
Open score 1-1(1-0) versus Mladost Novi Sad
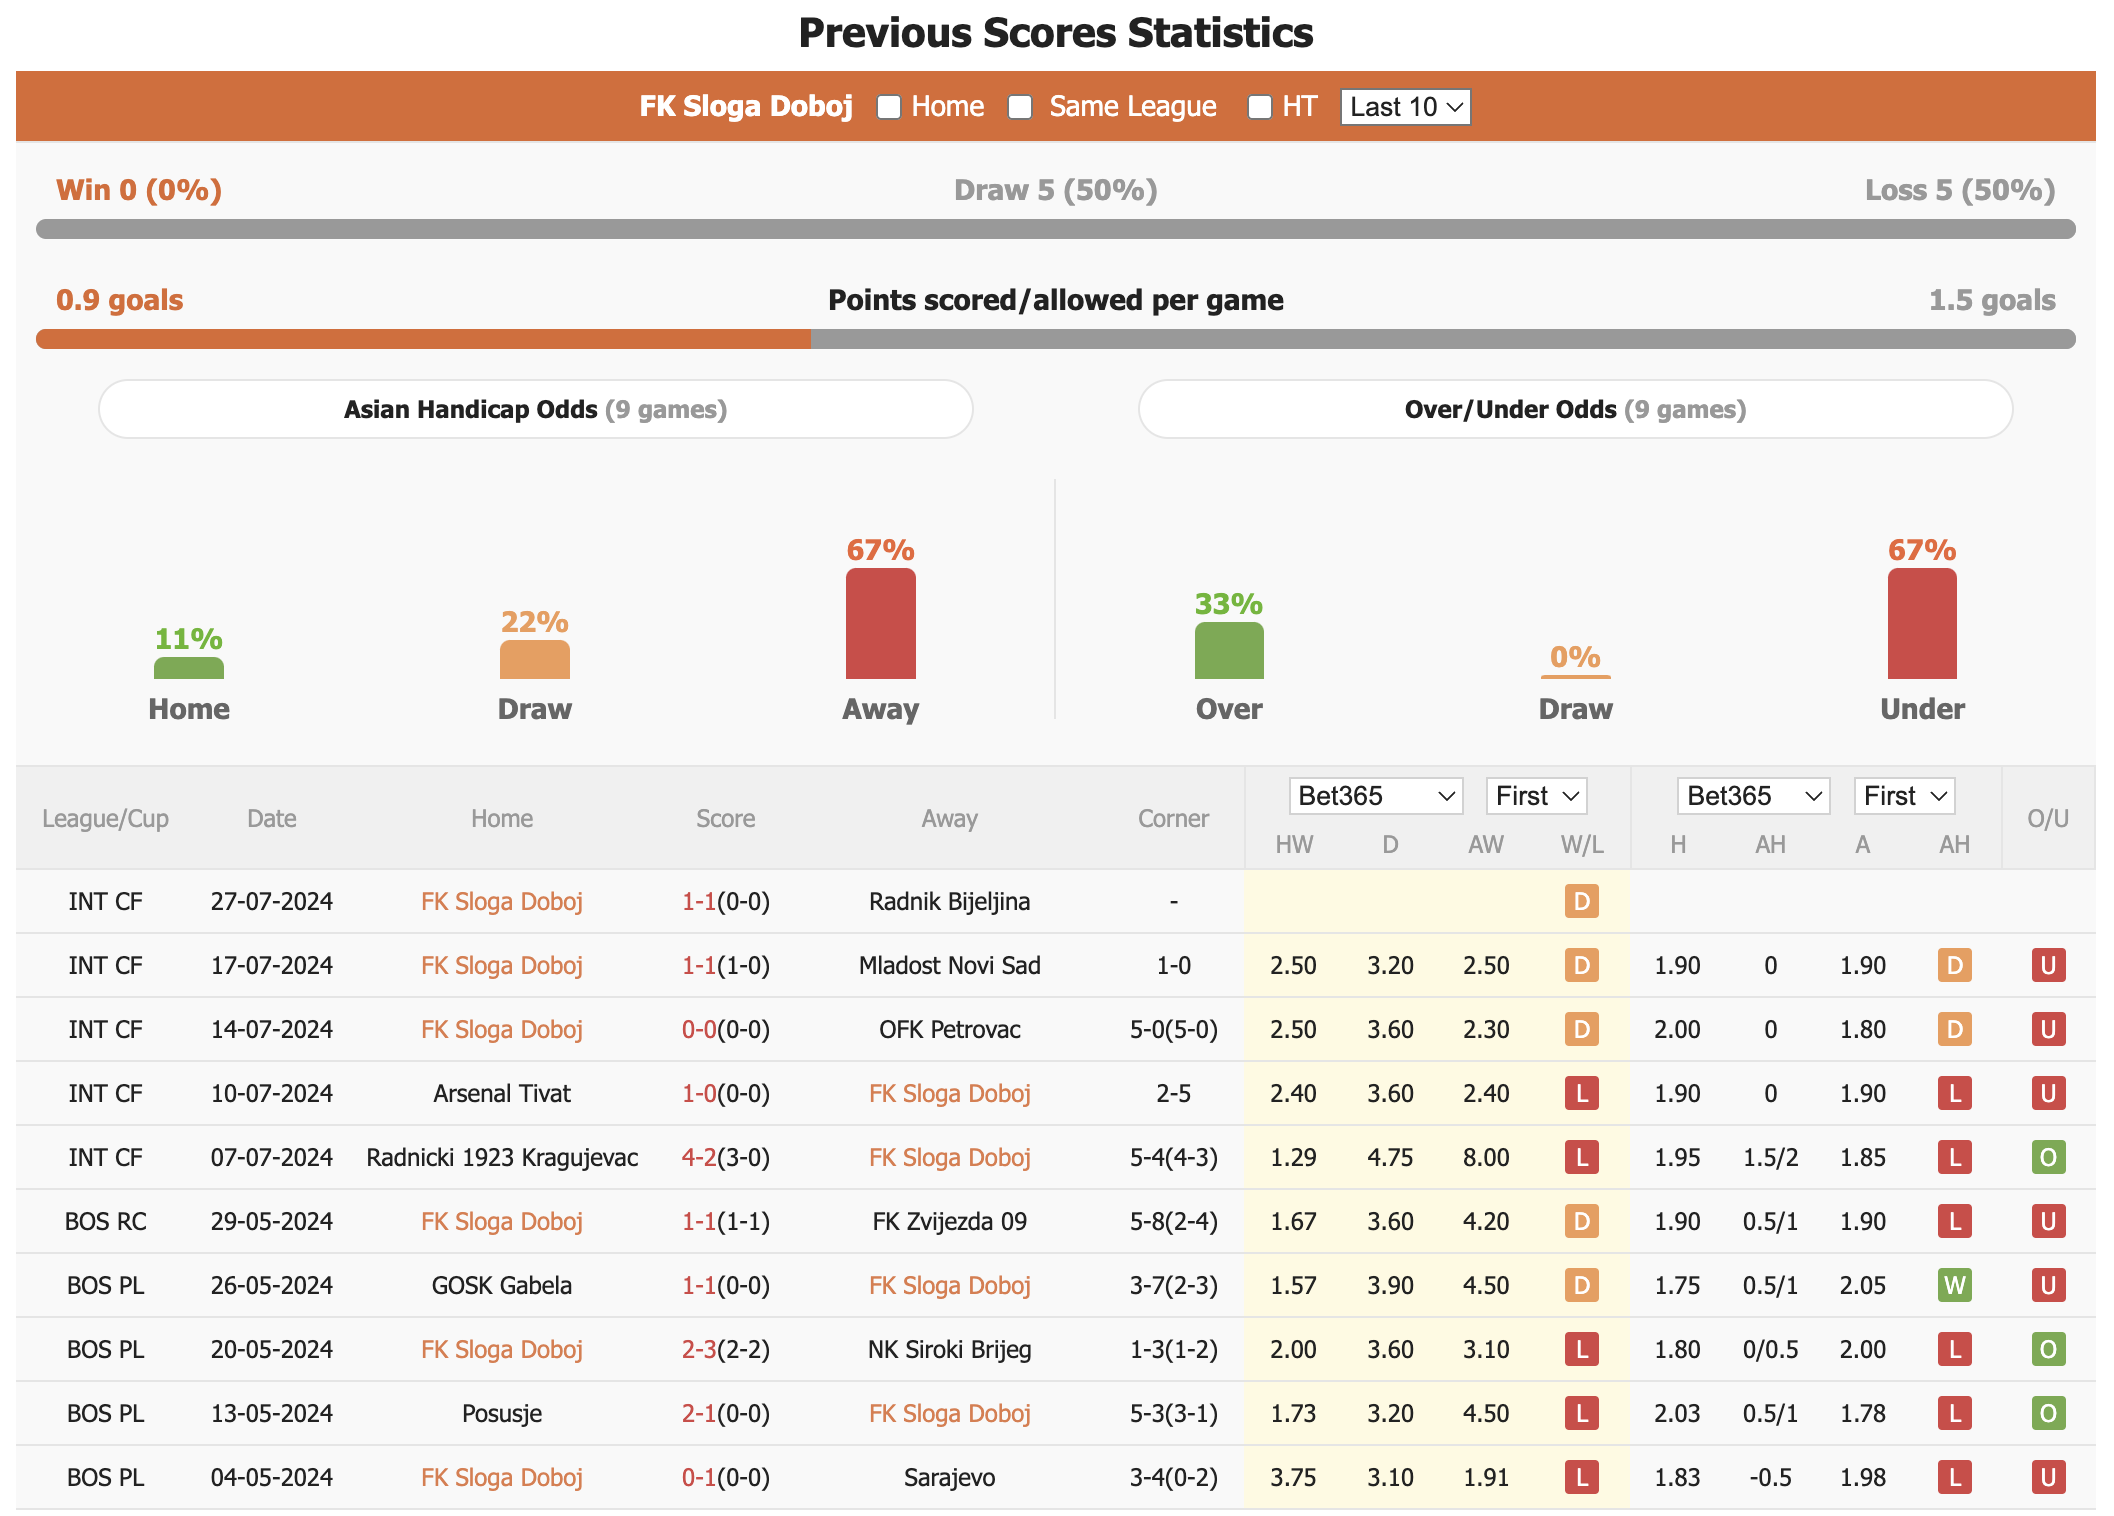(x=726, y=965)
